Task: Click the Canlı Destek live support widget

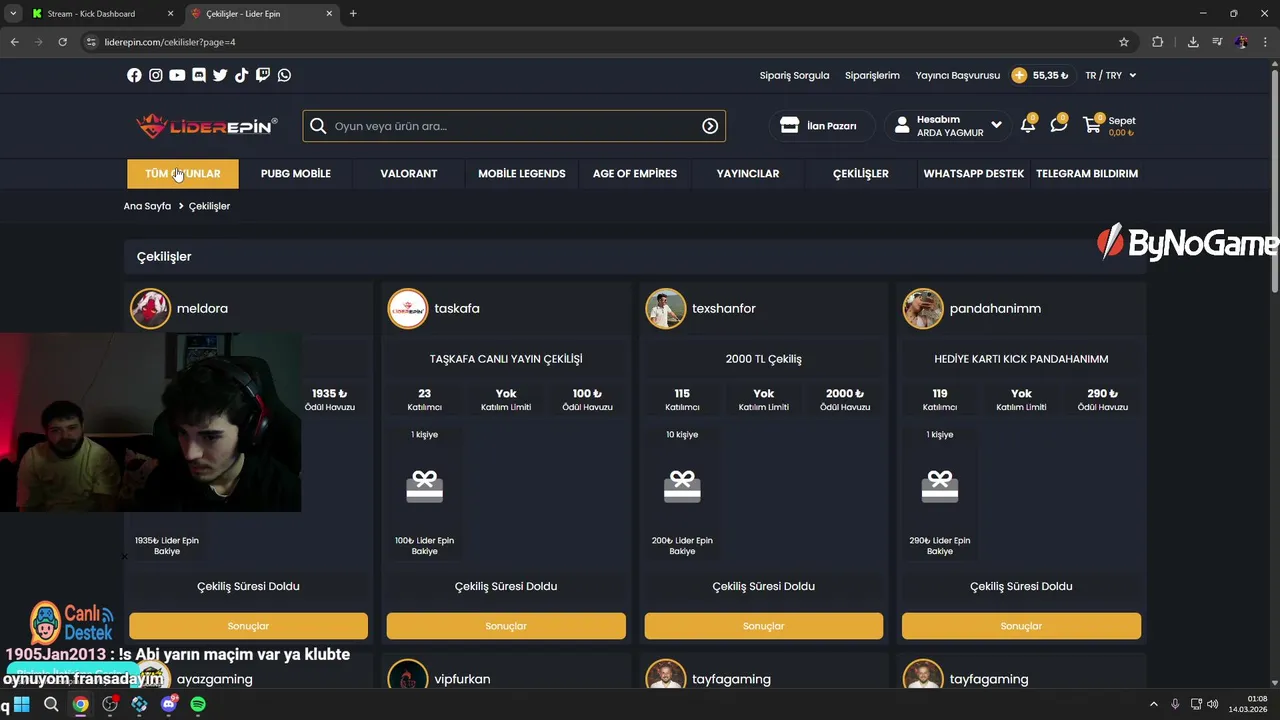Action: (x=72, y=622)
